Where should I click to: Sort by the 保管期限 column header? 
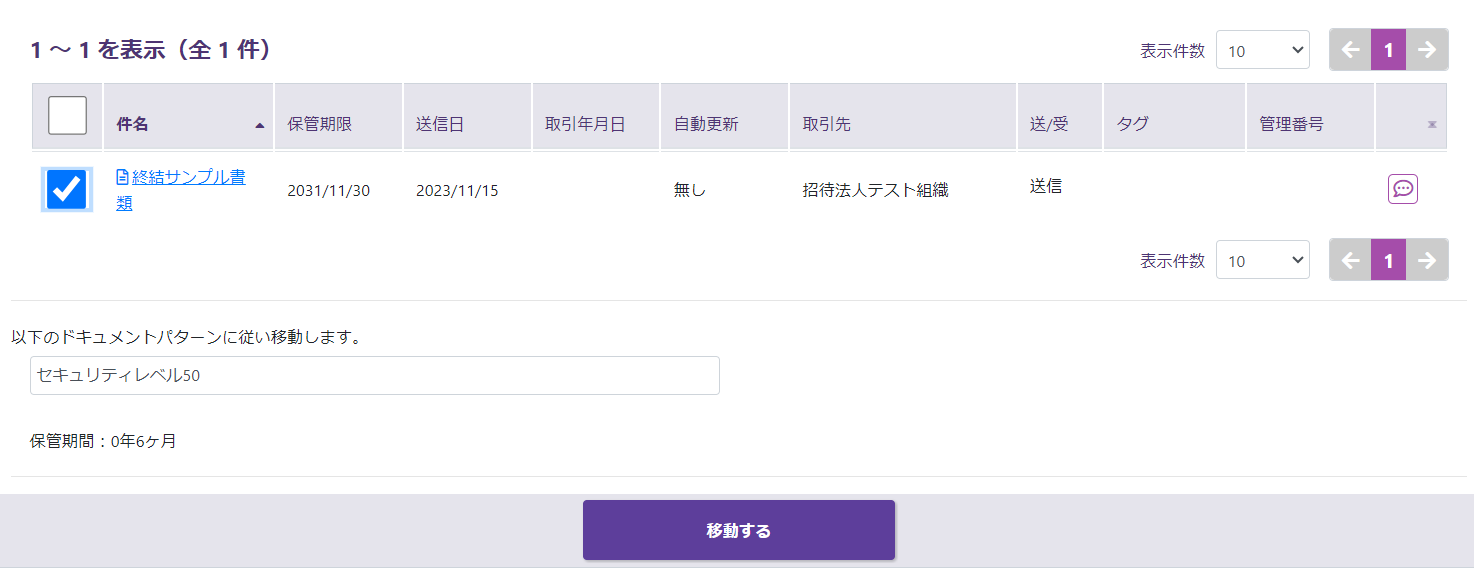[x=319, y=124]
